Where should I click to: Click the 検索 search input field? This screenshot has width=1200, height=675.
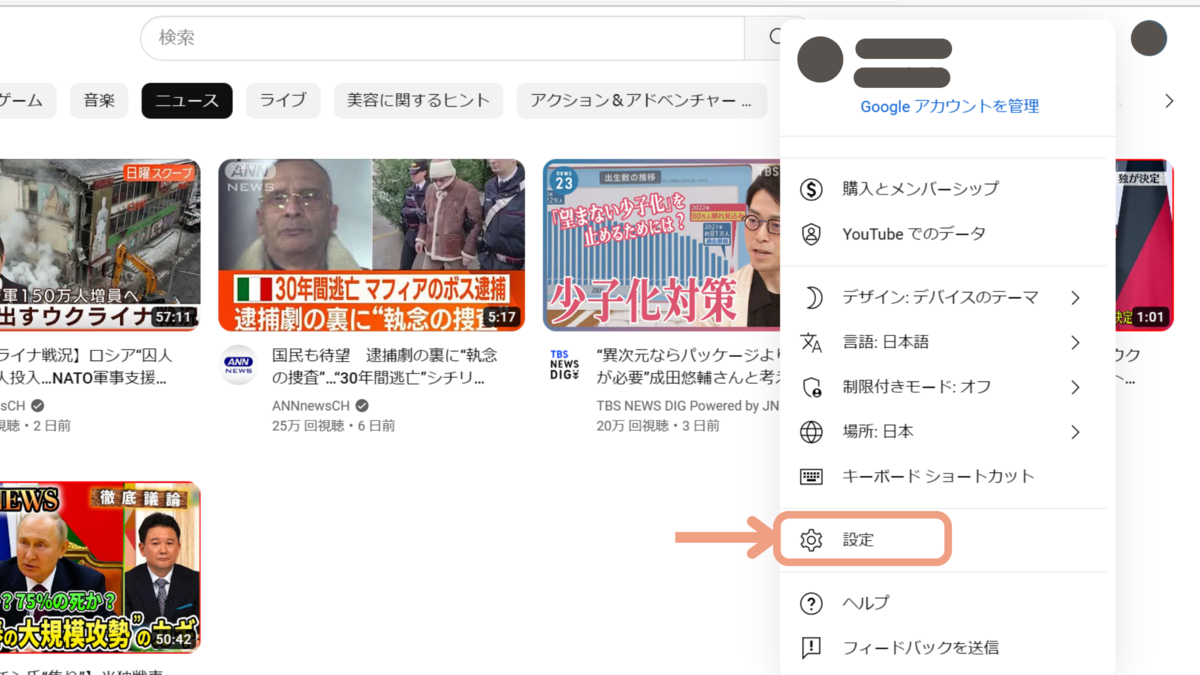tap(443, 38)
